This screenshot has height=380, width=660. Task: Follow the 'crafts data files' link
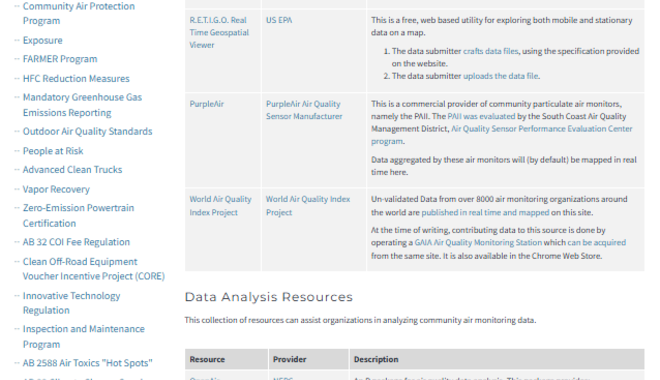[x=491, y=51]
